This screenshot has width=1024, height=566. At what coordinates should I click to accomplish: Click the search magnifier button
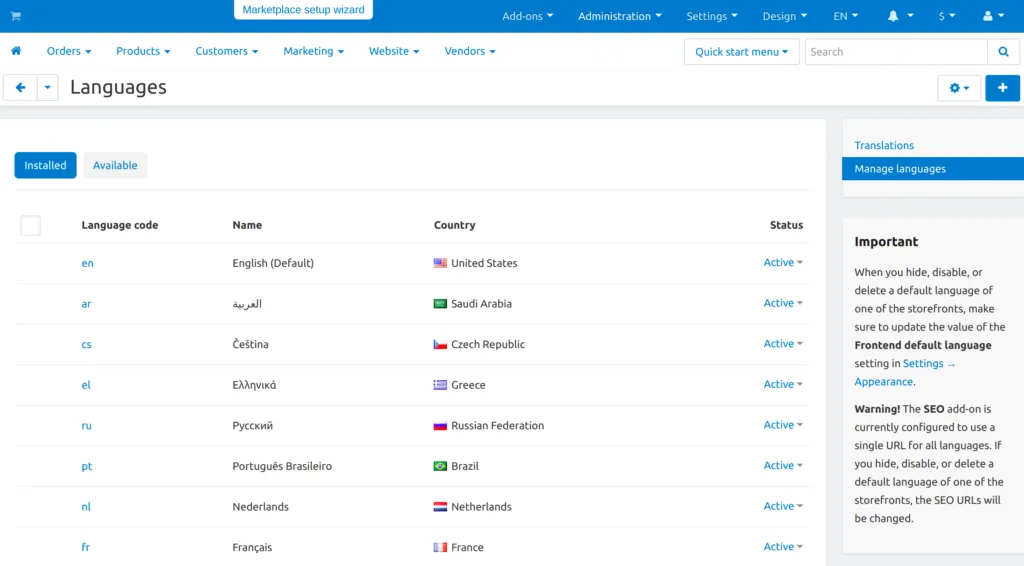point(1003,52)
